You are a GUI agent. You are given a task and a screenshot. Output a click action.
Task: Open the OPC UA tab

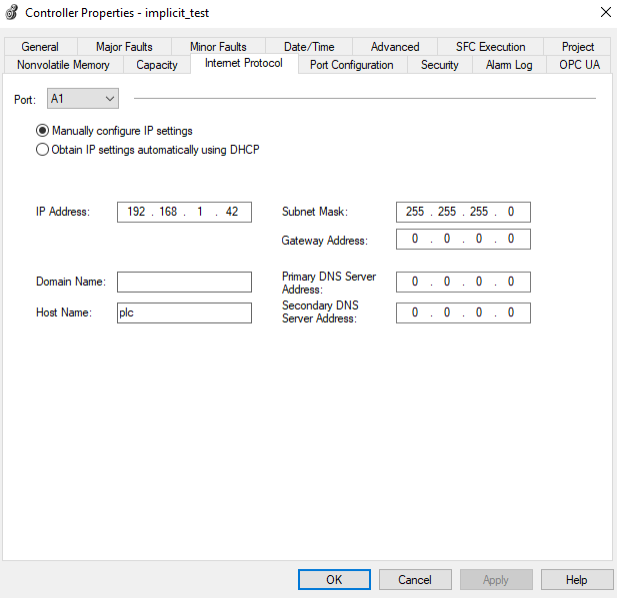coord(580,65)
